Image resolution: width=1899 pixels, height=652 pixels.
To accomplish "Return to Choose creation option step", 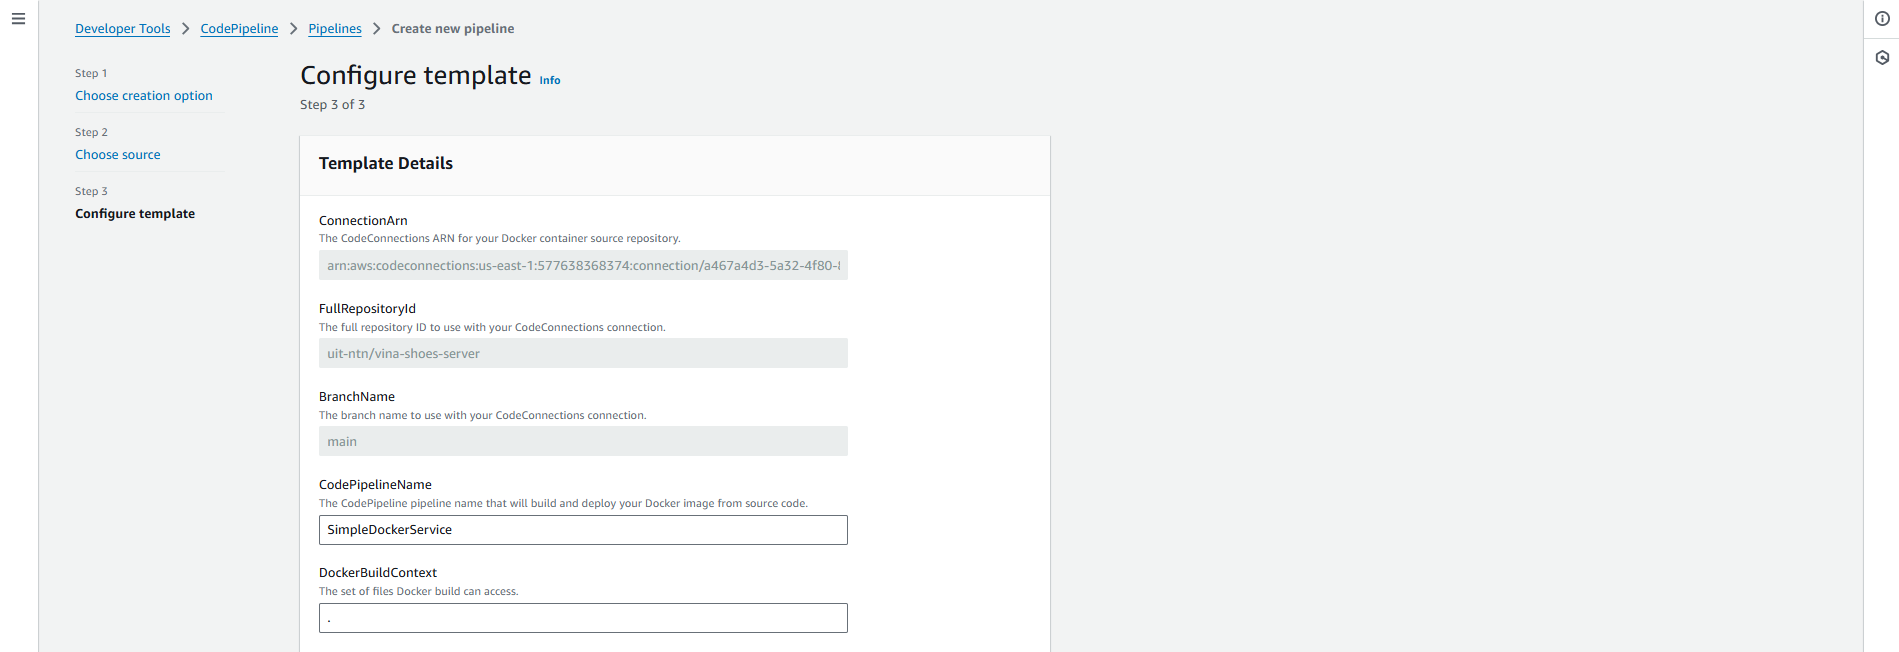I will (x=143, y=96).
